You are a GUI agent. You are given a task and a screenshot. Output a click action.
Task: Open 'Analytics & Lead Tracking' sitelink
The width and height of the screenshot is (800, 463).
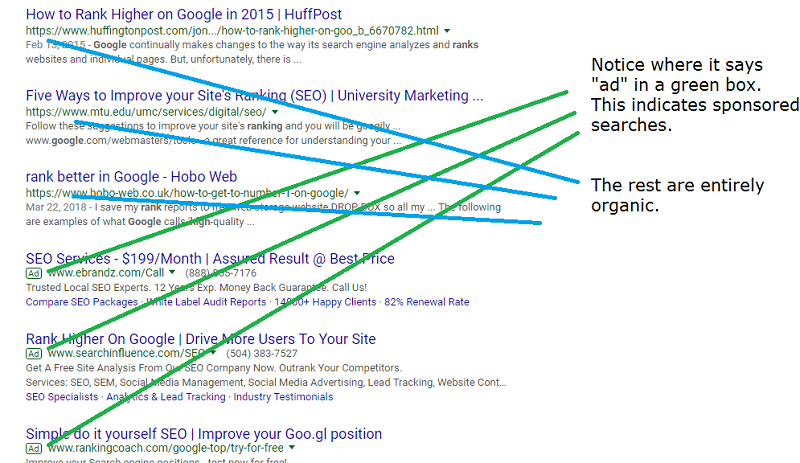(166, 397)
